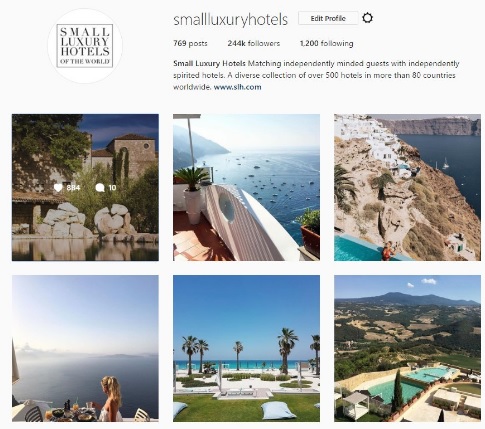Viewport: 485px width, 429px height.
Task: Click the 769 posts count
Action: (x=190, y=43)
